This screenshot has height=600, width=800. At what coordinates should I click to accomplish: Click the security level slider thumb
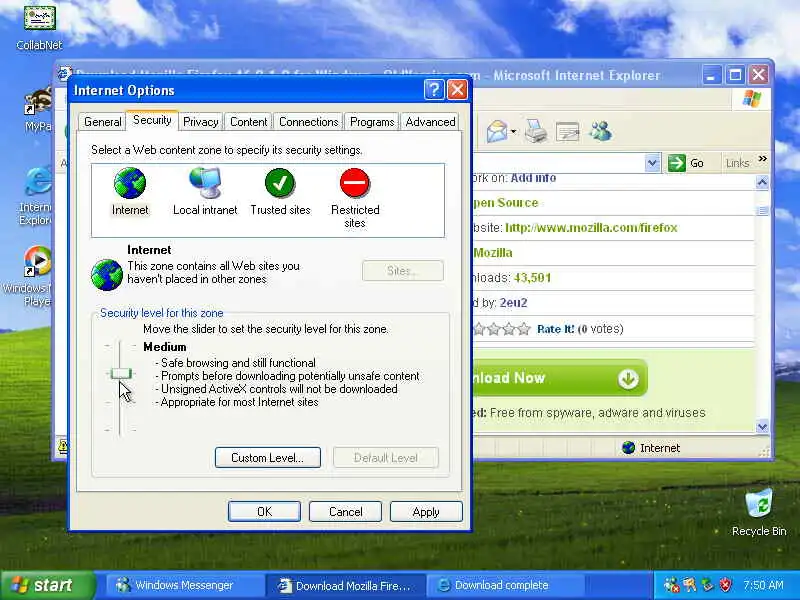pyautogui.click(x=121, y=373)
